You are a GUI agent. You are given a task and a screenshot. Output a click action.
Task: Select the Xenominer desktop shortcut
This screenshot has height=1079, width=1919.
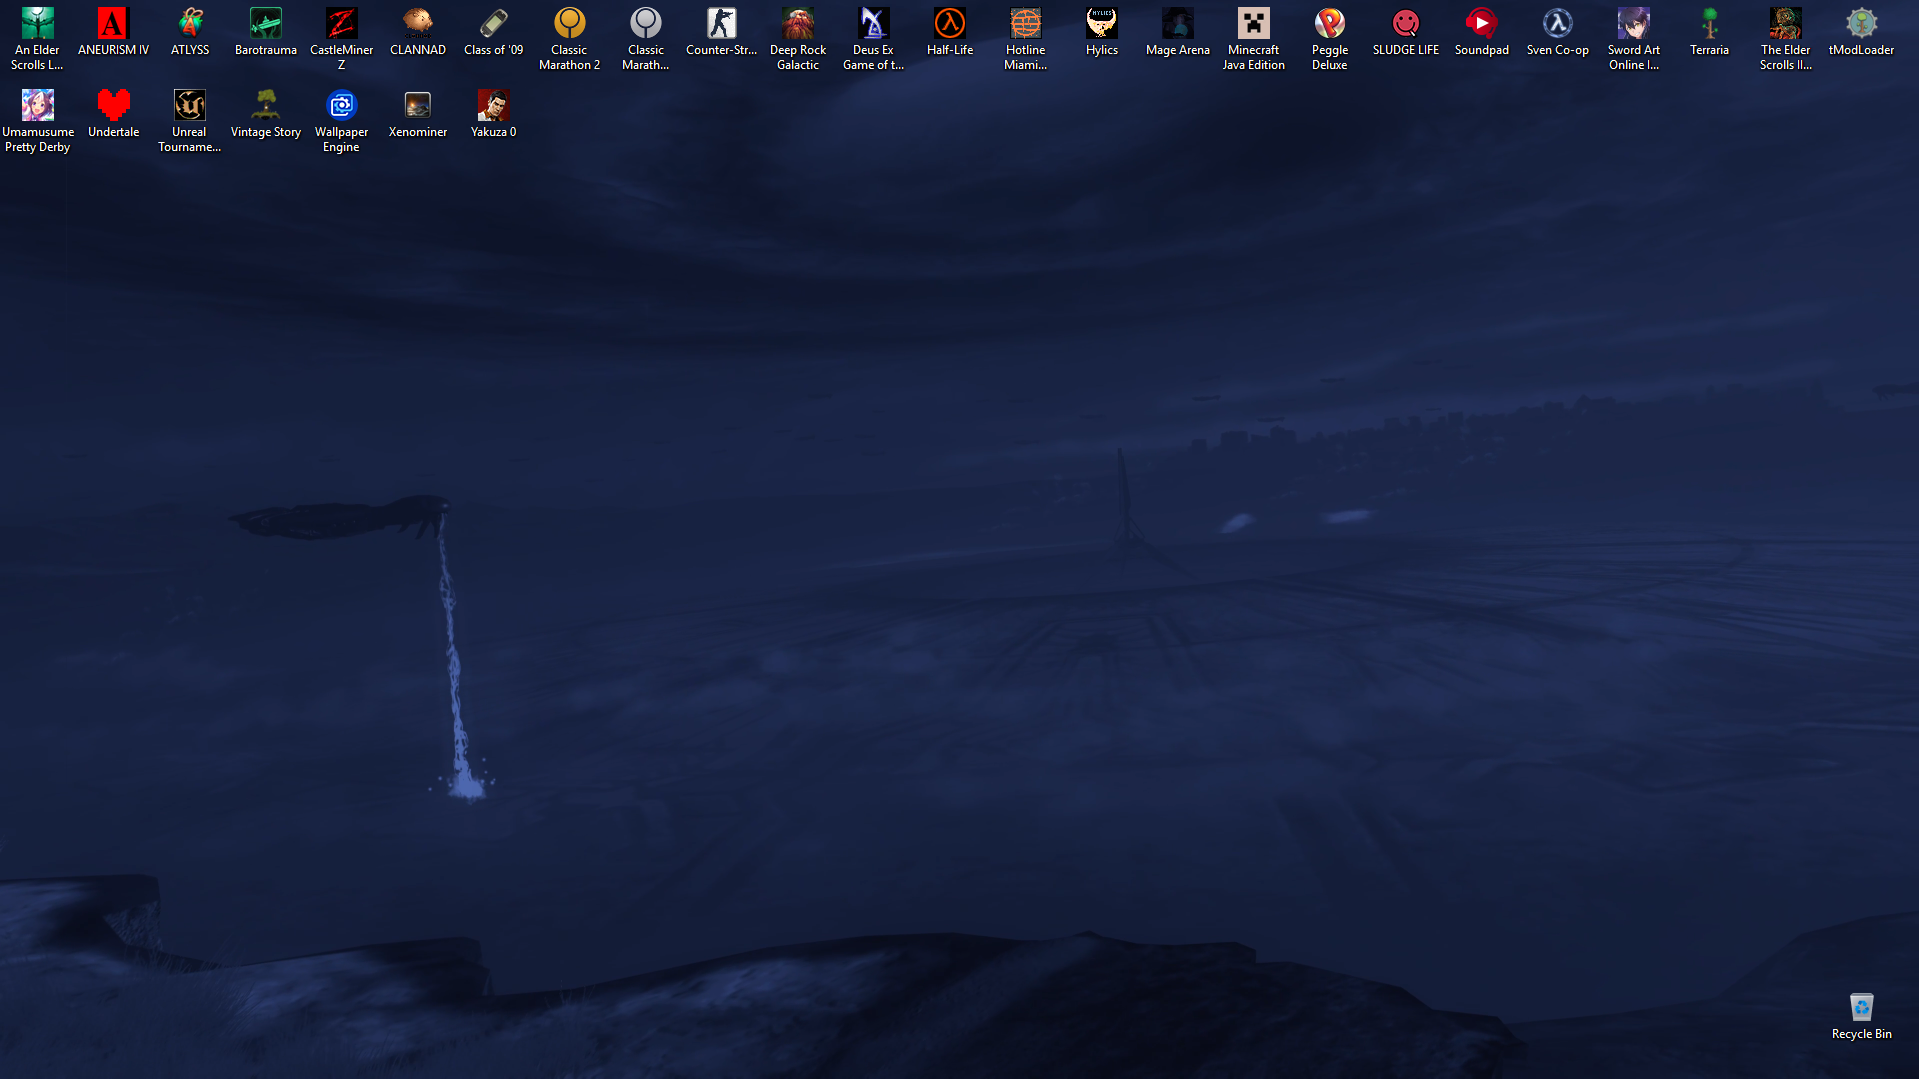(418, 114)
